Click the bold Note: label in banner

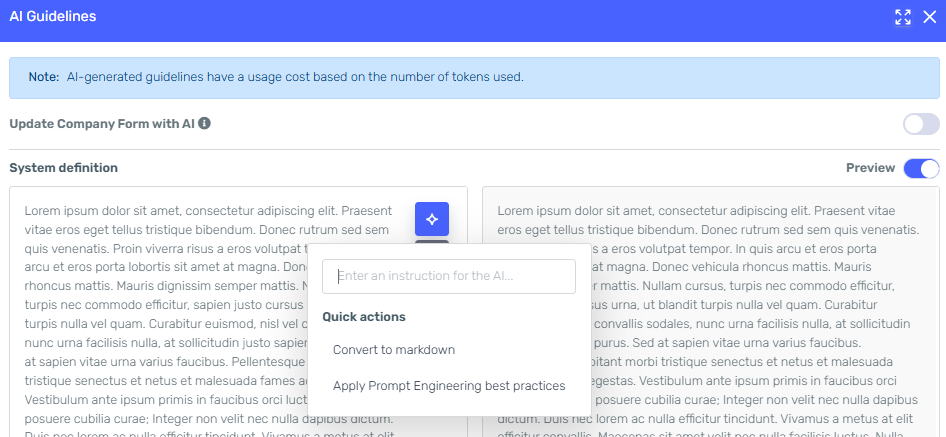pos(44,77)
